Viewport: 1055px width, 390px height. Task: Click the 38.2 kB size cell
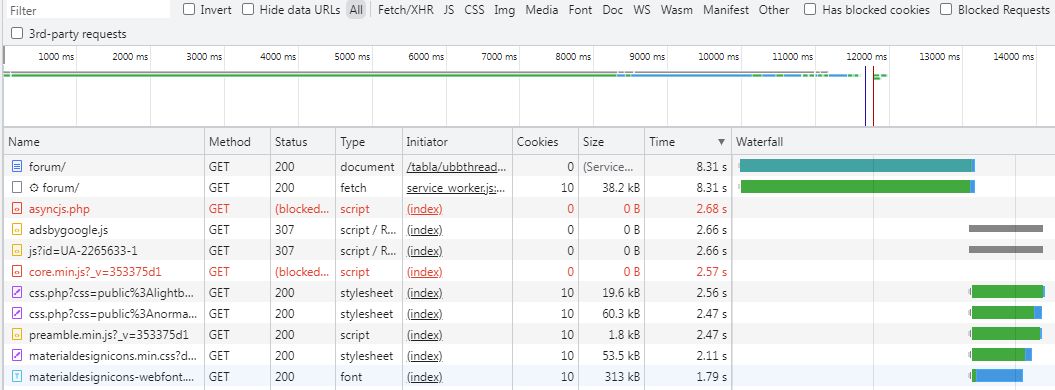point(622,188)
